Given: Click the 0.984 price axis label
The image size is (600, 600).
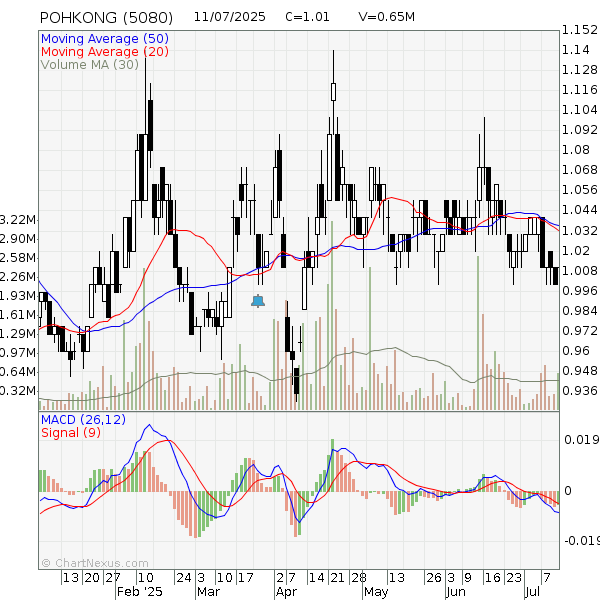Looking at the screenshot, I should pyautogui.click(x=579, y=310).
